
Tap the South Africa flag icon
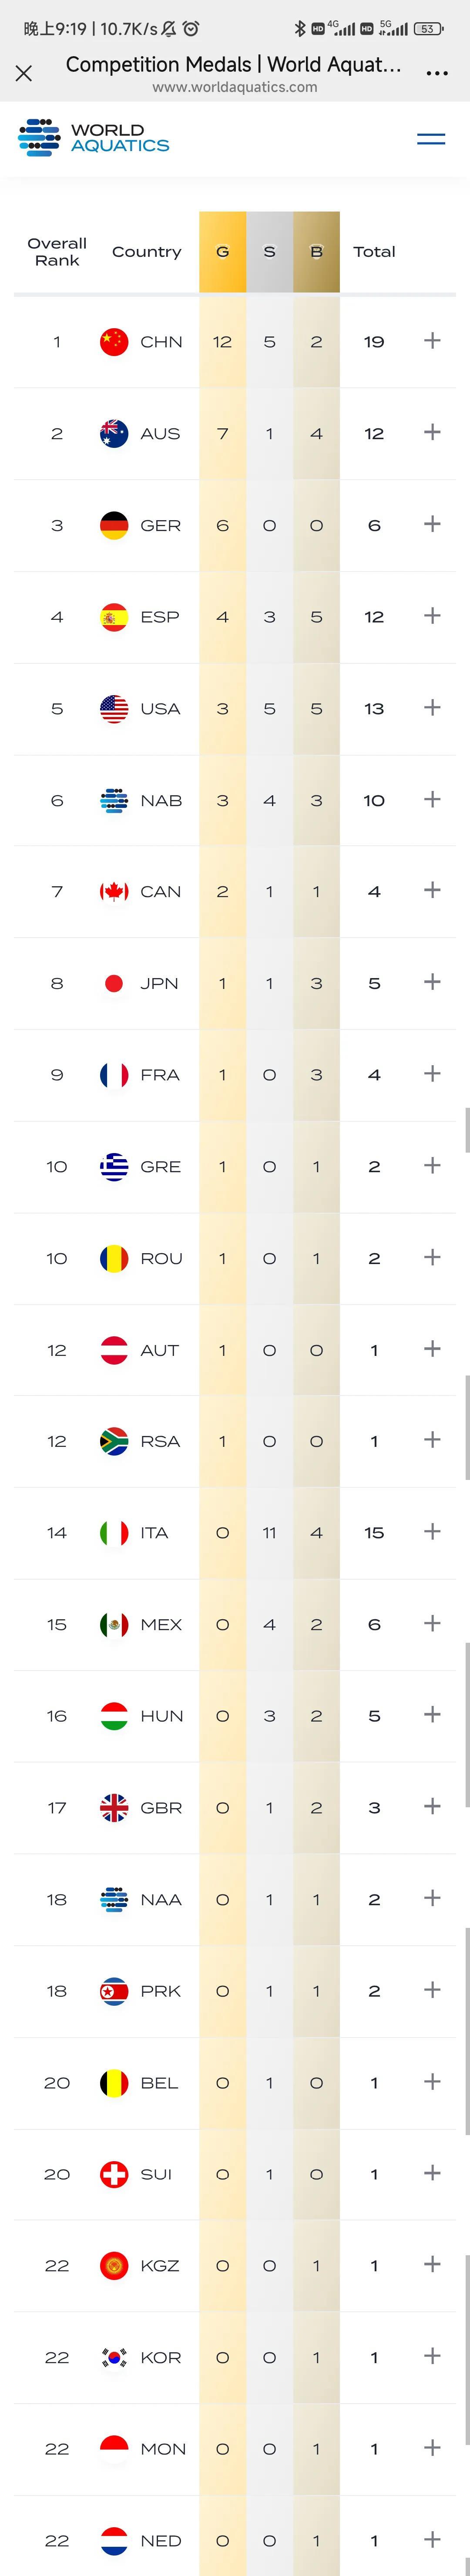point(114,1441)
